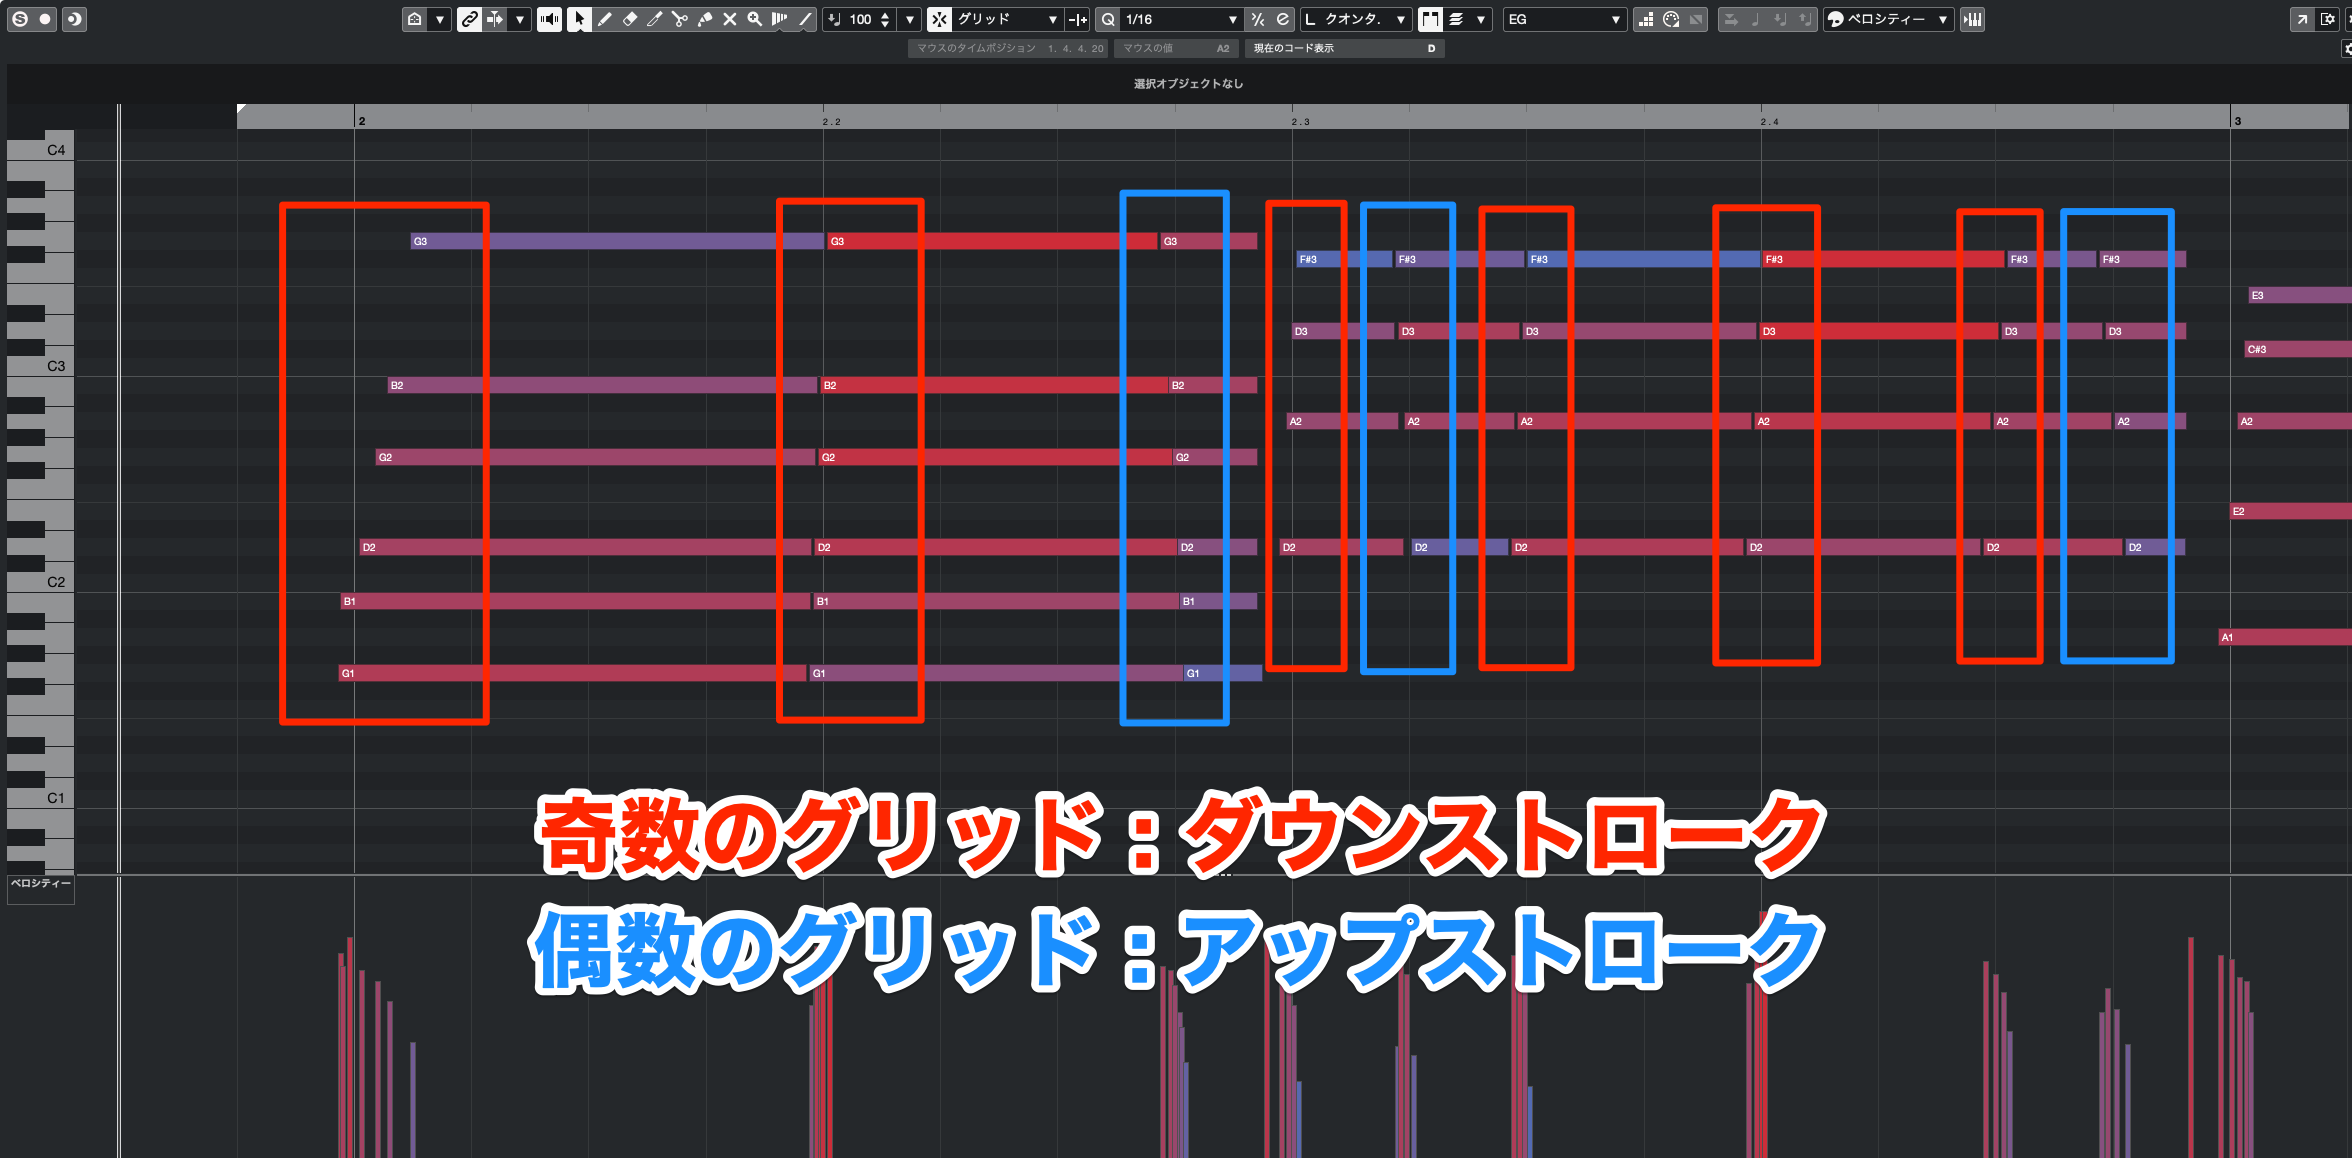Increase the insert velocity 100 stepper

[x=885, y=14]
